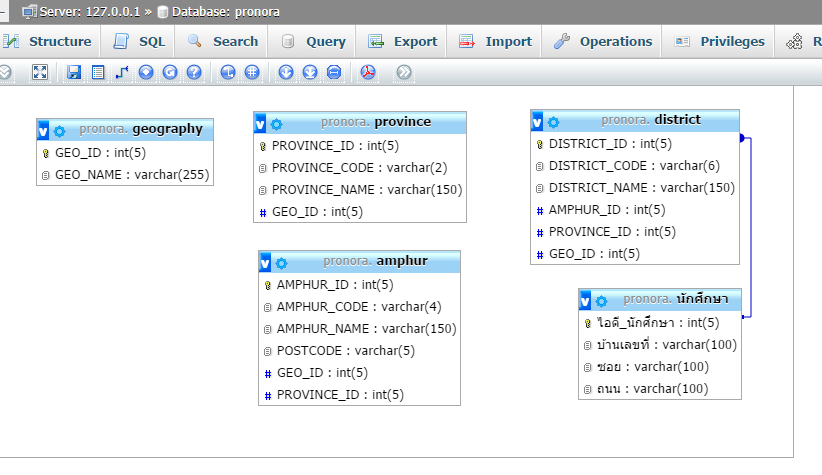Select AMPHUR_CODE : varchar(4) column
Image resolution: width=822 pixels, height=475 pixels.
click(x=359, y=307)
